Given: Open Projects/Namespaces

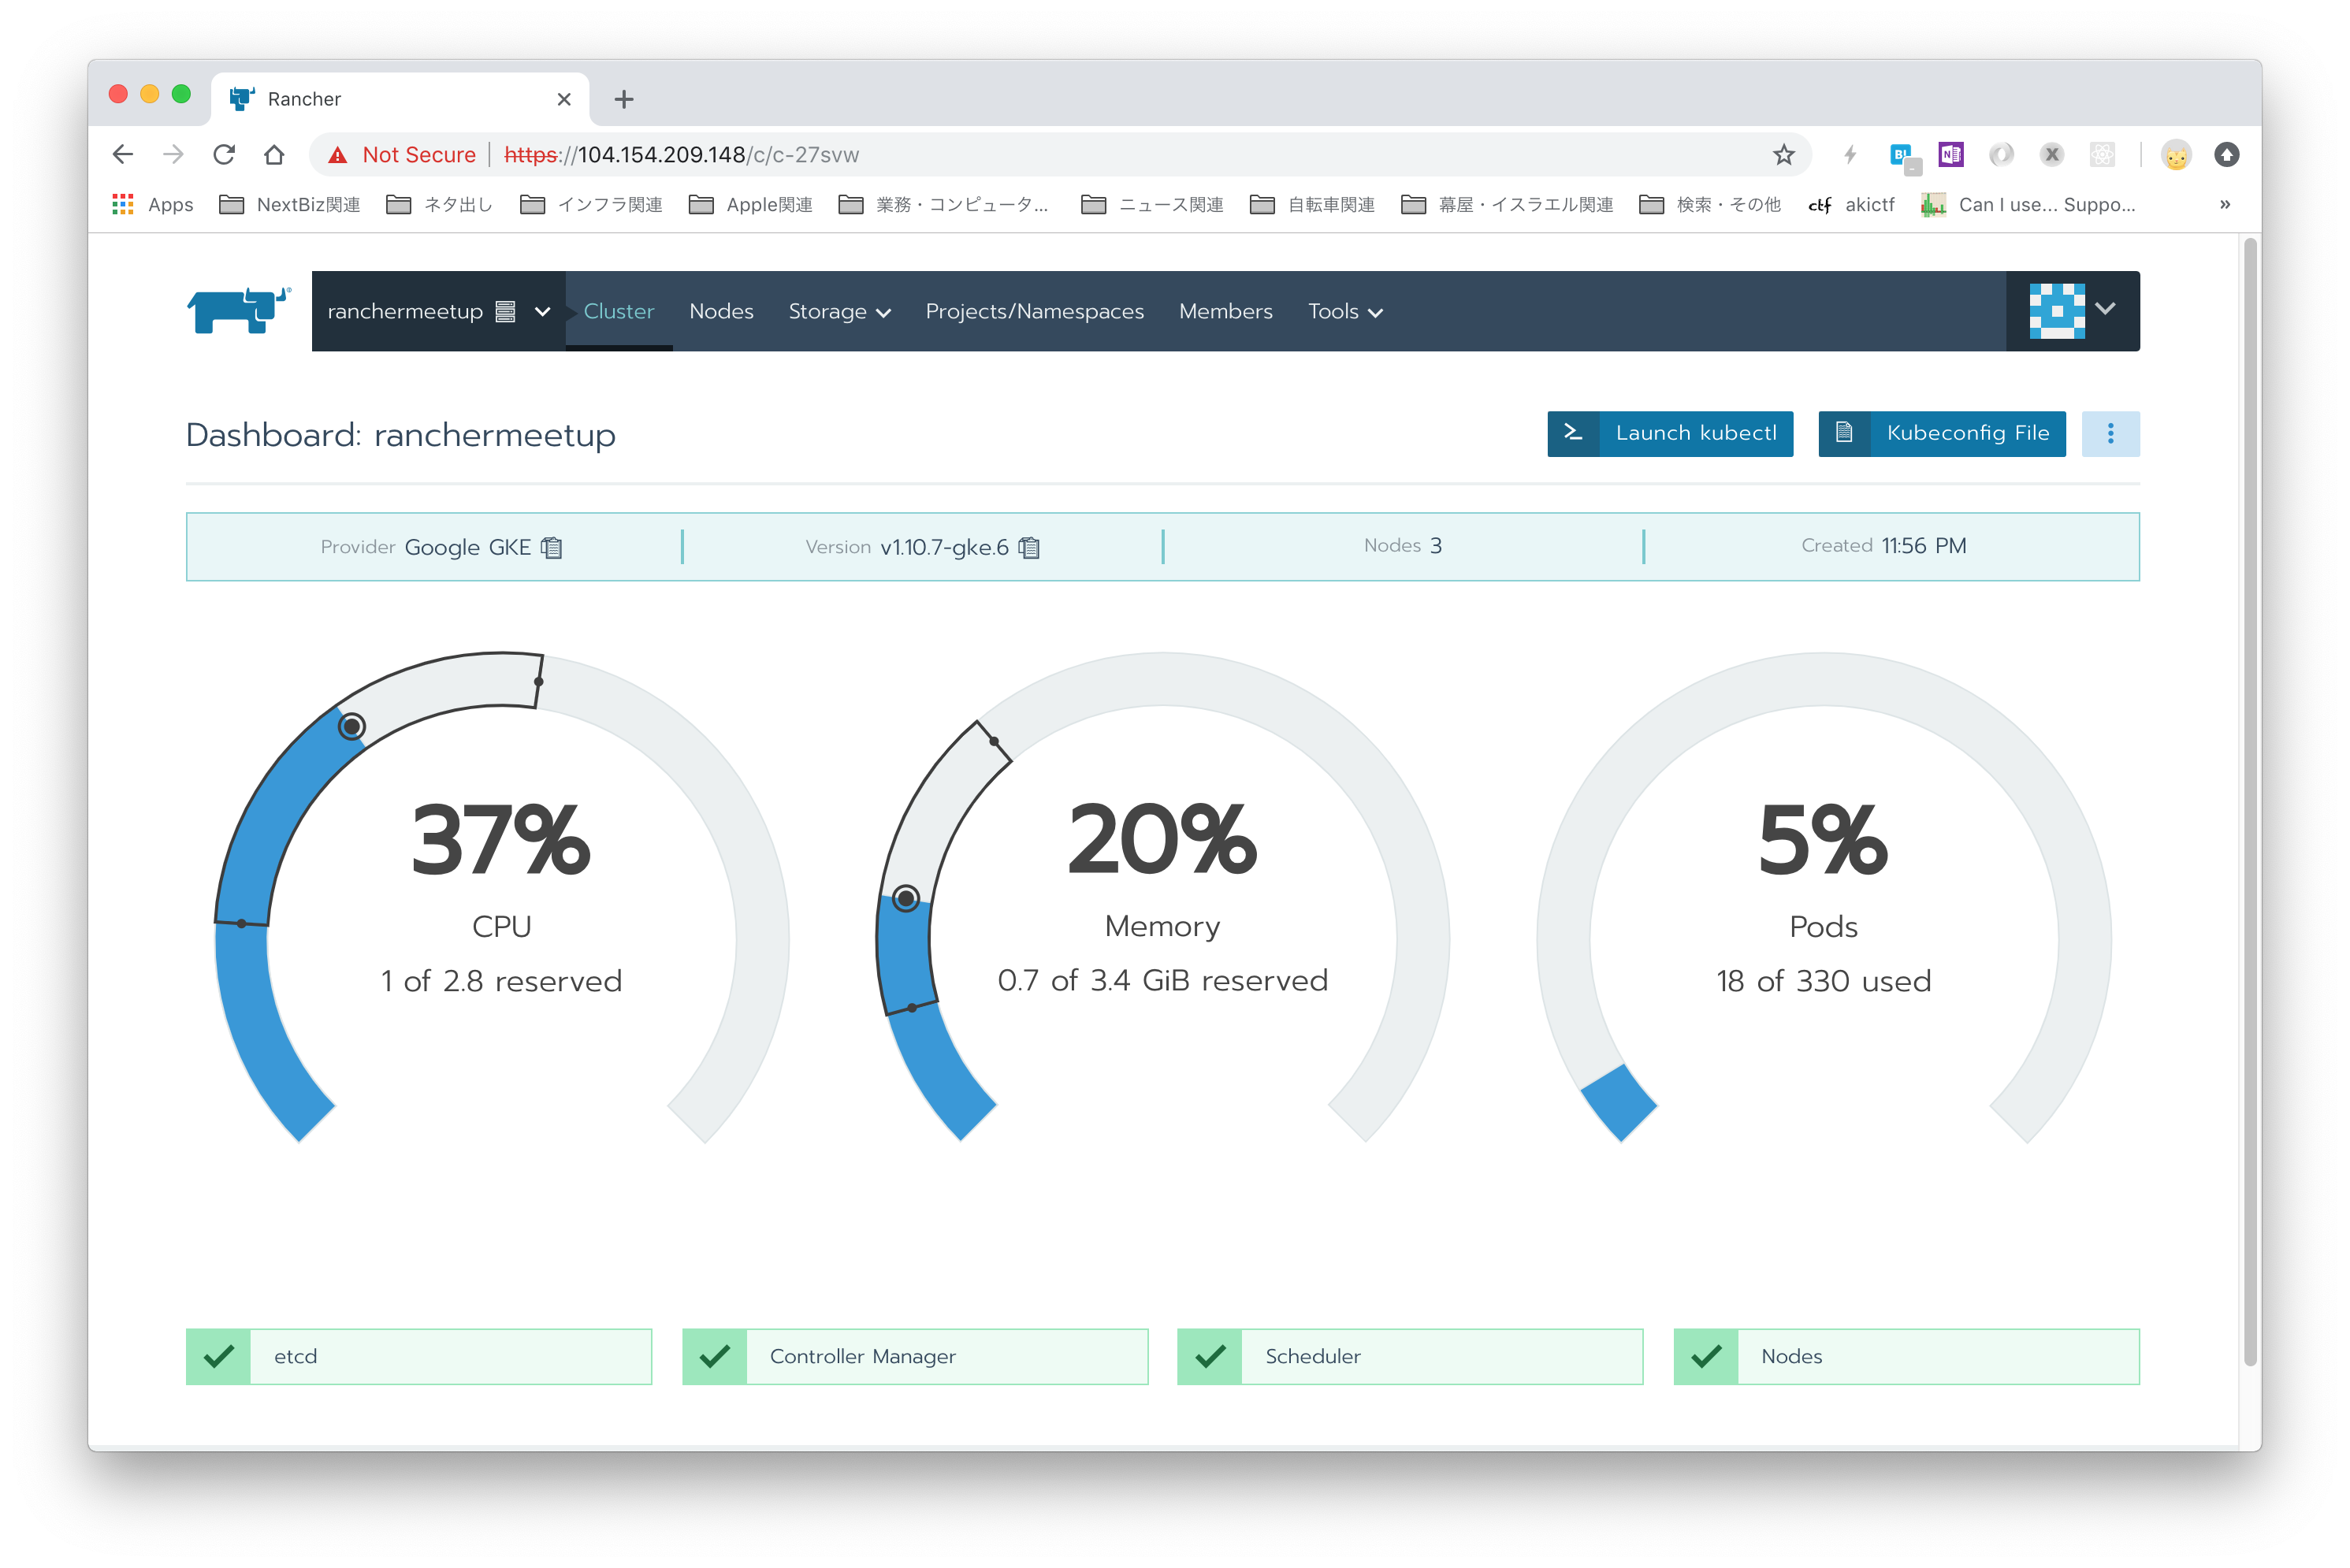Looking at the screenshot, I should point(1034,311).
